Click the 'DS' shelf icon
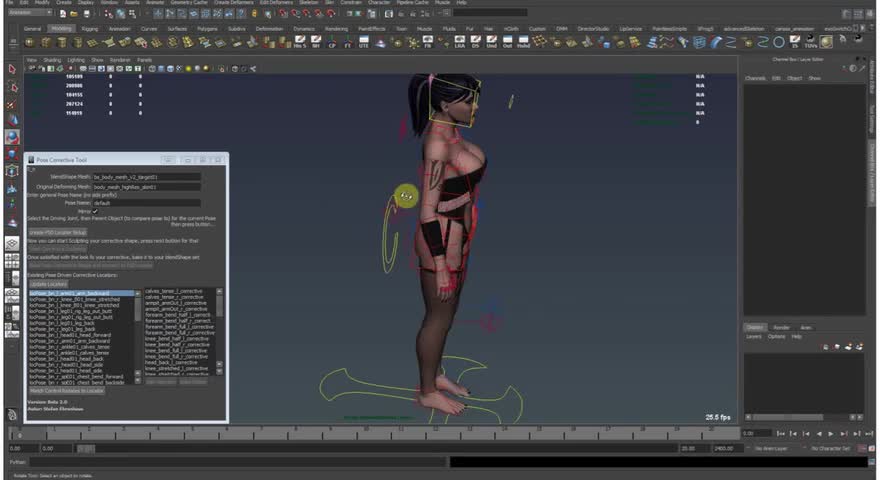The height and width of the screenshot is (480, 880). 475,42
